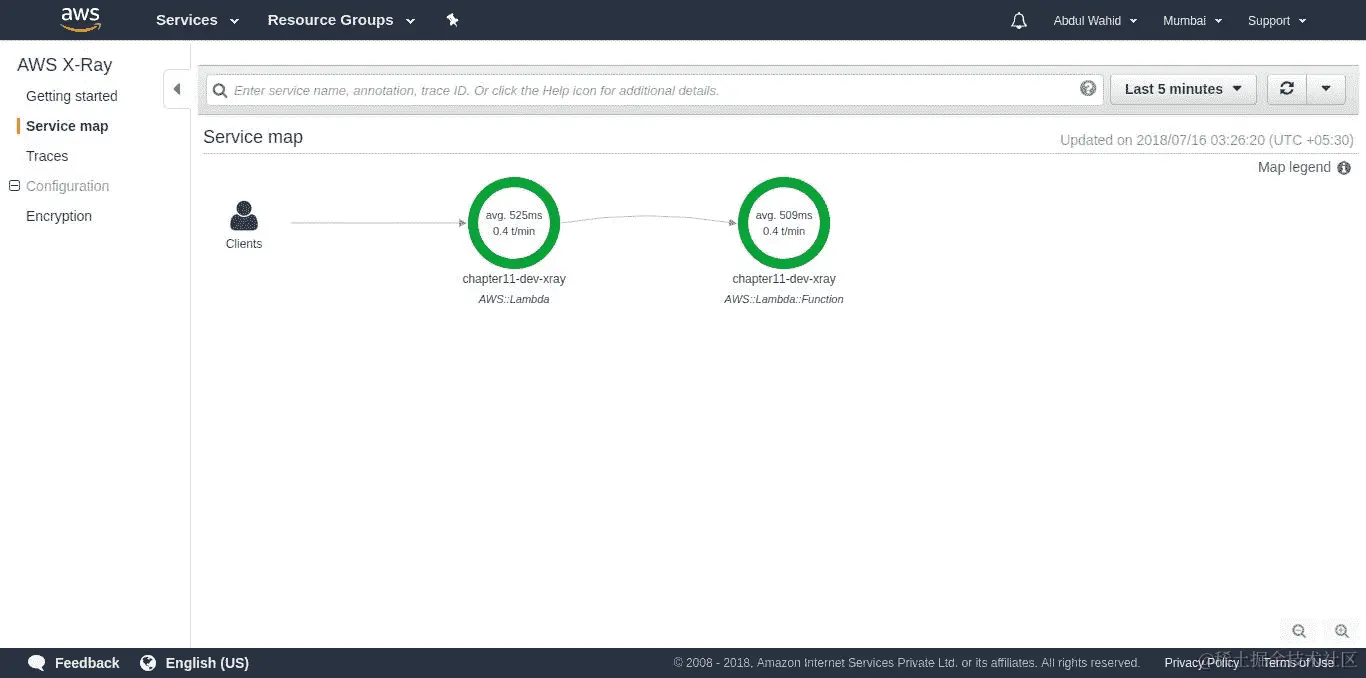Select the AWS::Lambda node circle

tap(514, 223)
